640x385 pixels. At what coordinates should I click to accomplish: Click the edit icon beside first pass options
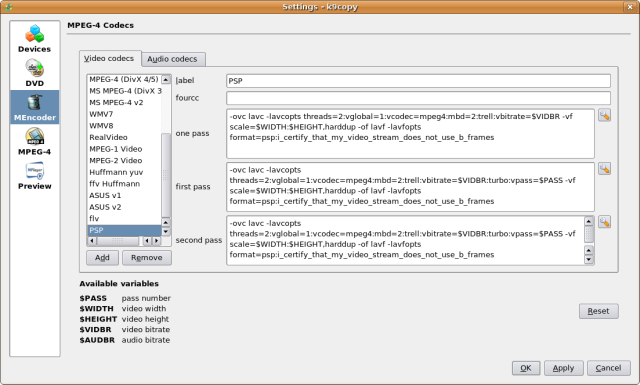pyautogui.click(x=604, y=169)
